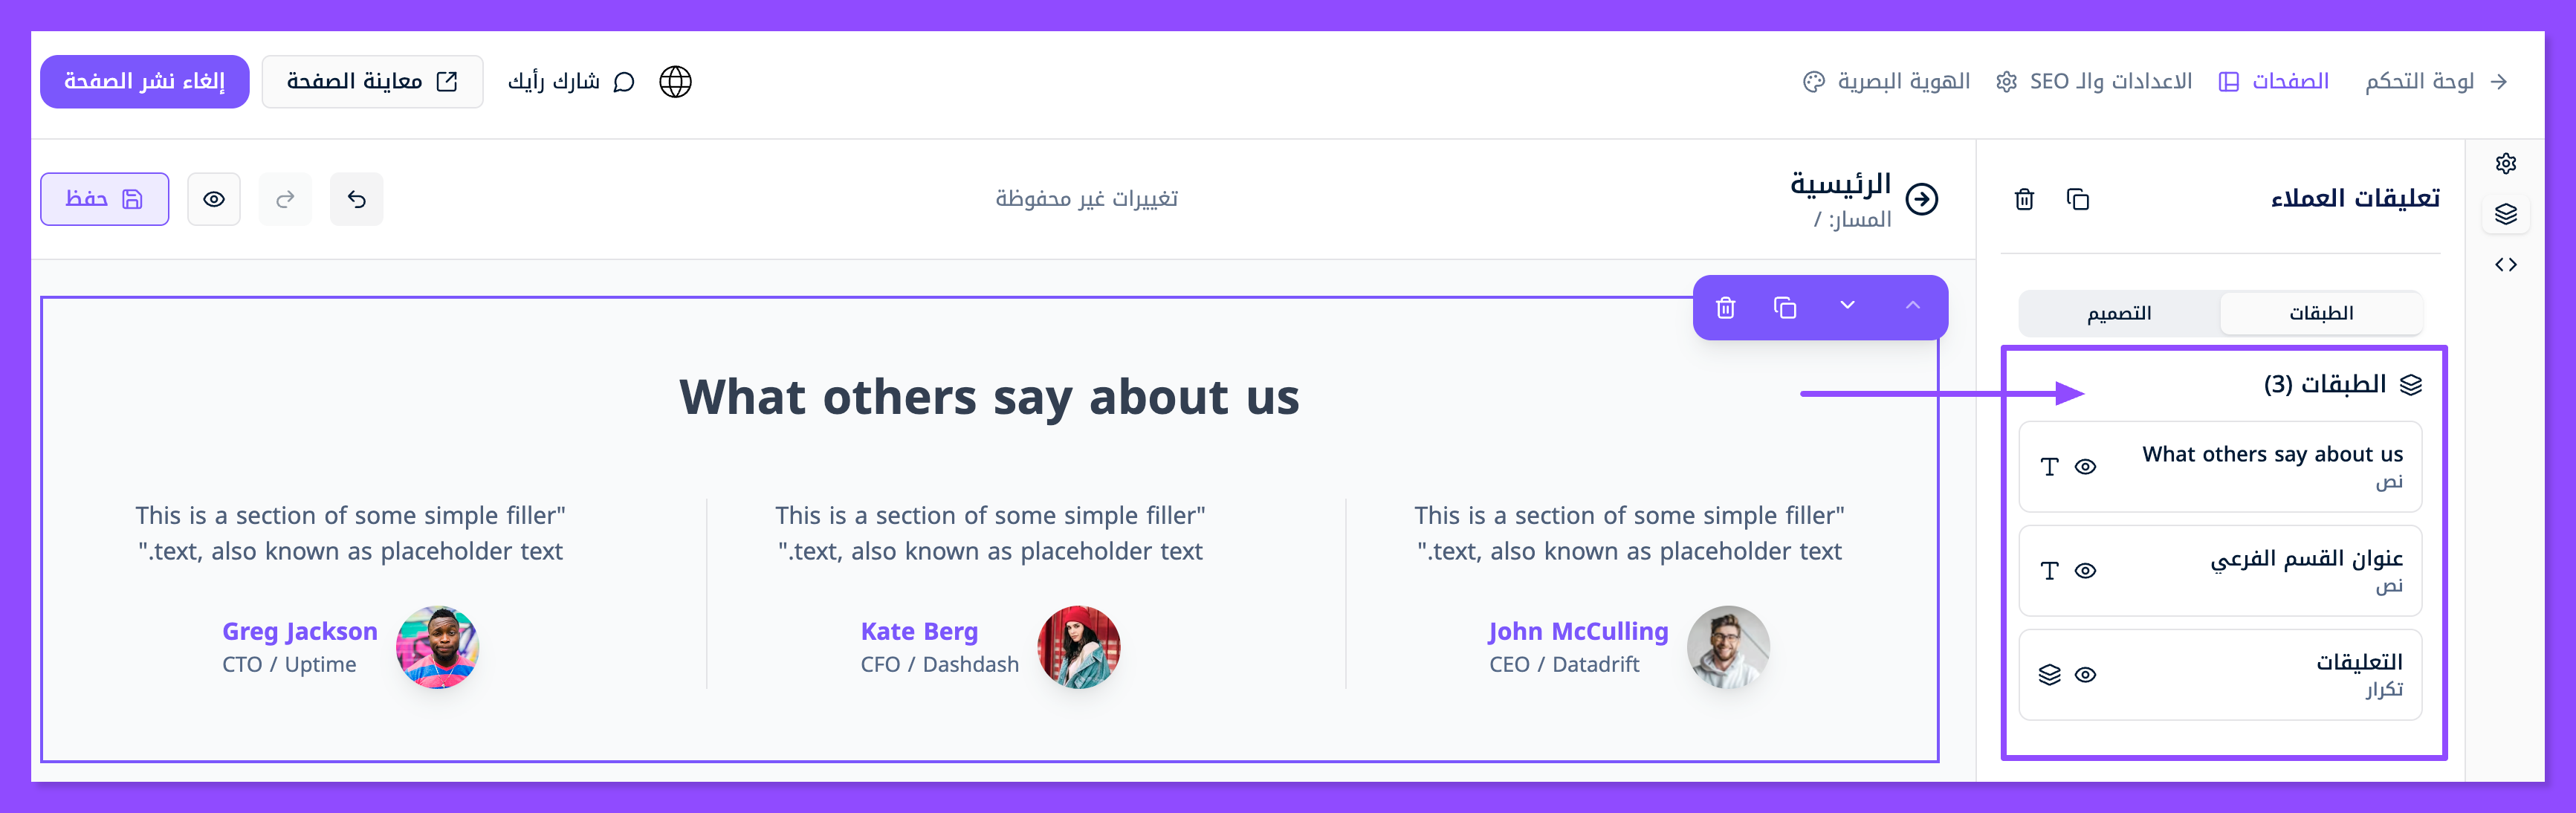
Task: Open the layers stack sidebar icon
Action: pyautogui.click(x=2505, y=214)
